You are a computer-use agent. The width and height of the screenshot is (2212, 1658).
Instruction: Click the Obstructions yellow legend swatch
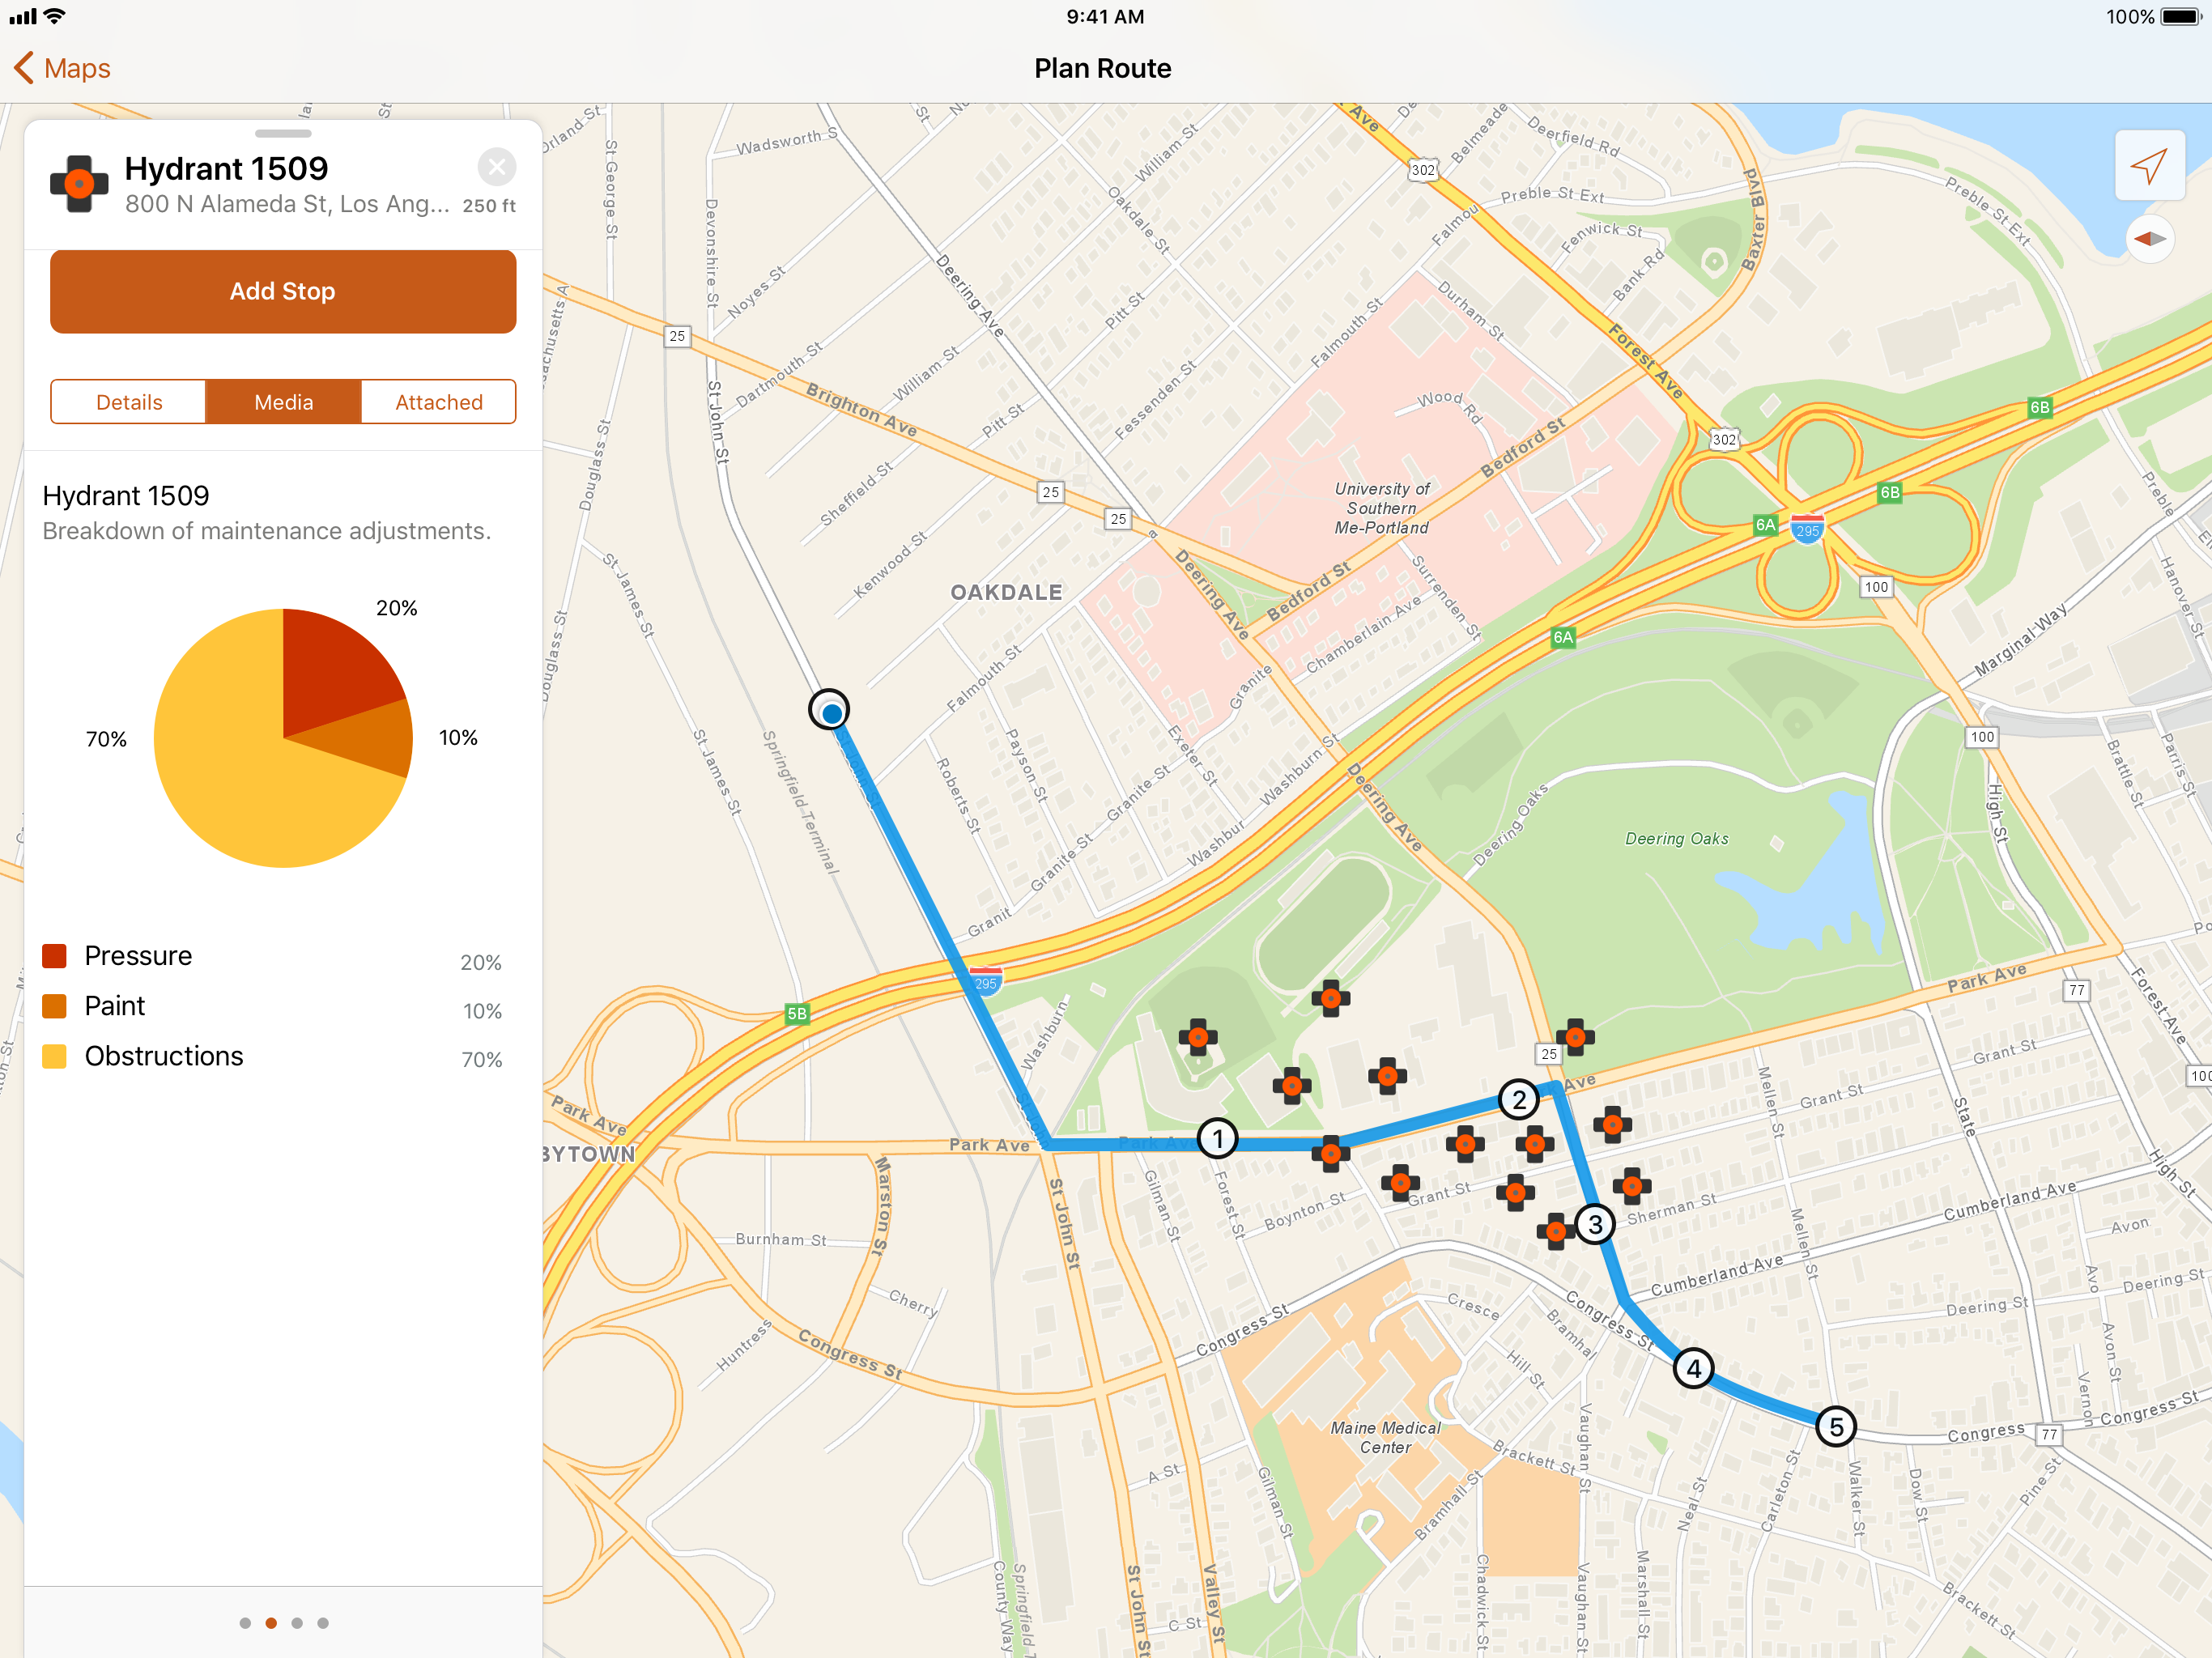55,1056
